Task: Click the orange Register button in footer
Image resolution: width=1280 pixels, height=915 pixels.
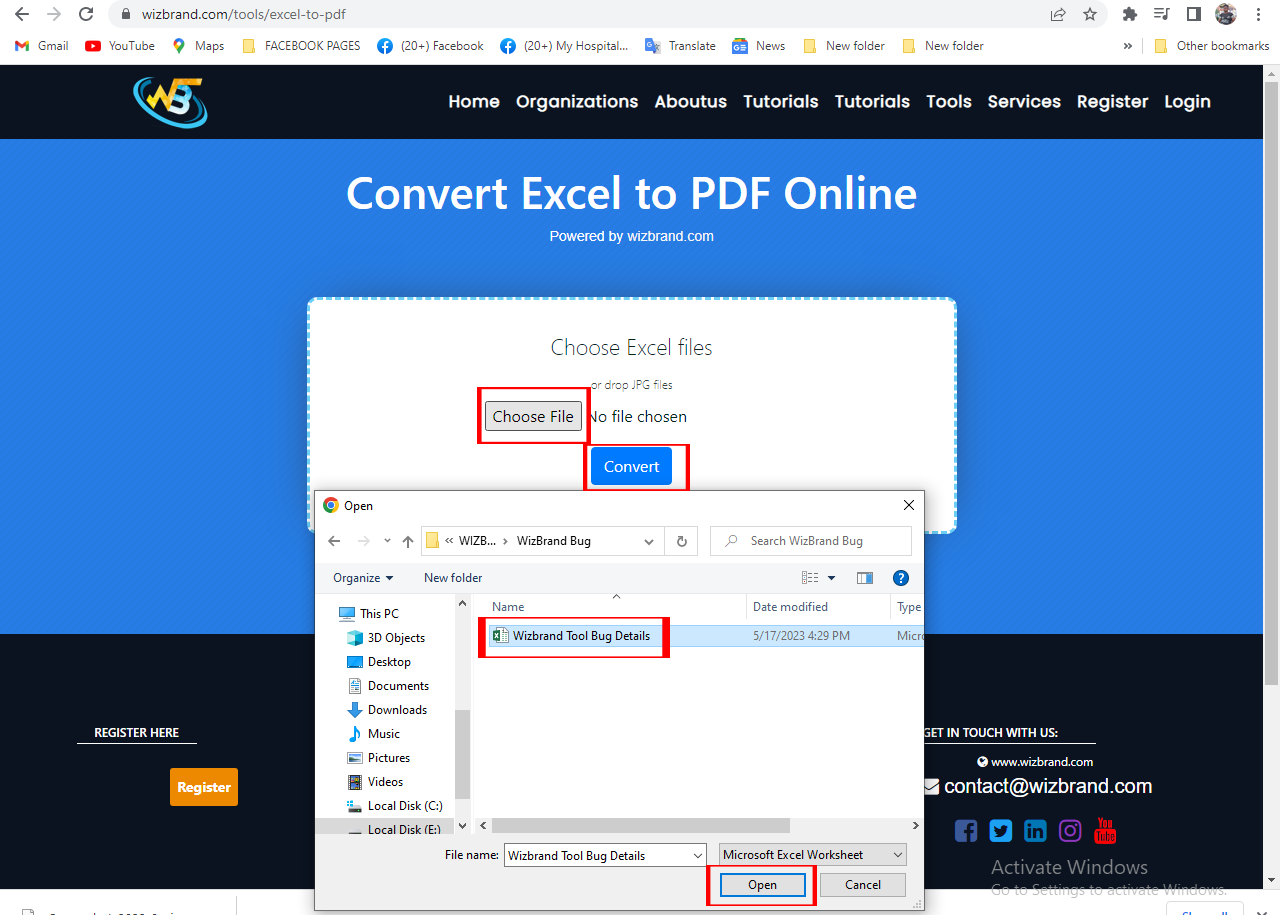Action: (204, 787)
